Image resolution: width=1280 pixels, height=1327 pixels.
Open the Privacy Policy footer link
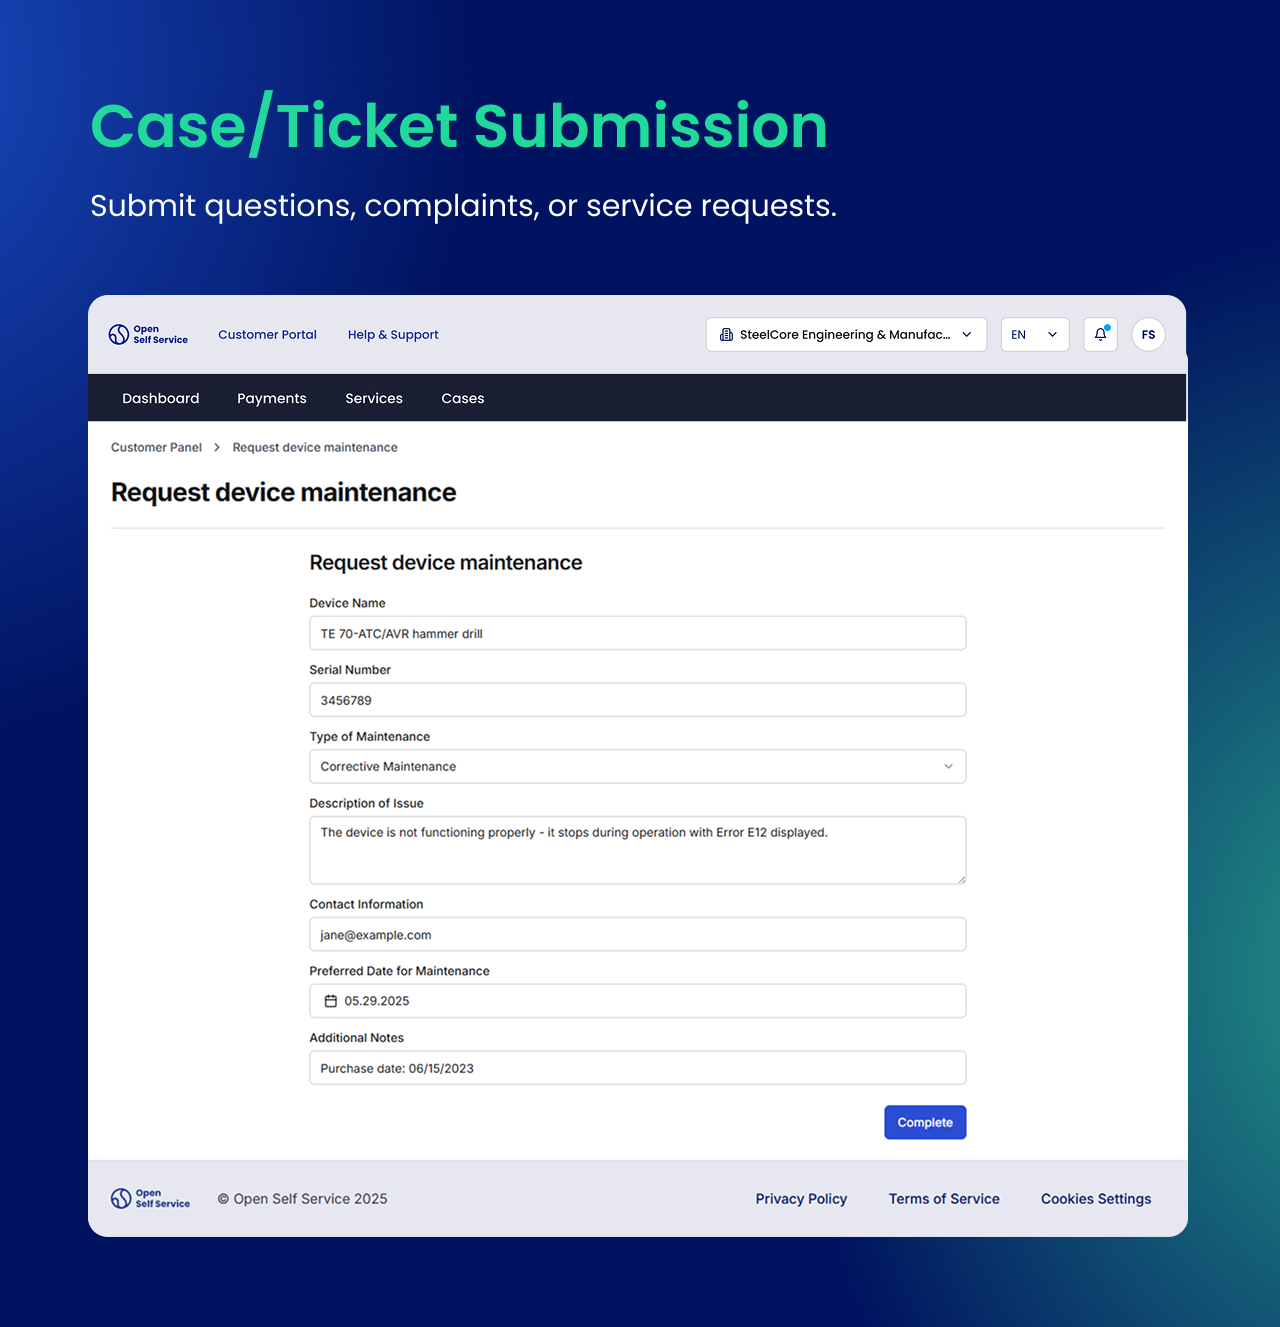tap(801, 1198)
